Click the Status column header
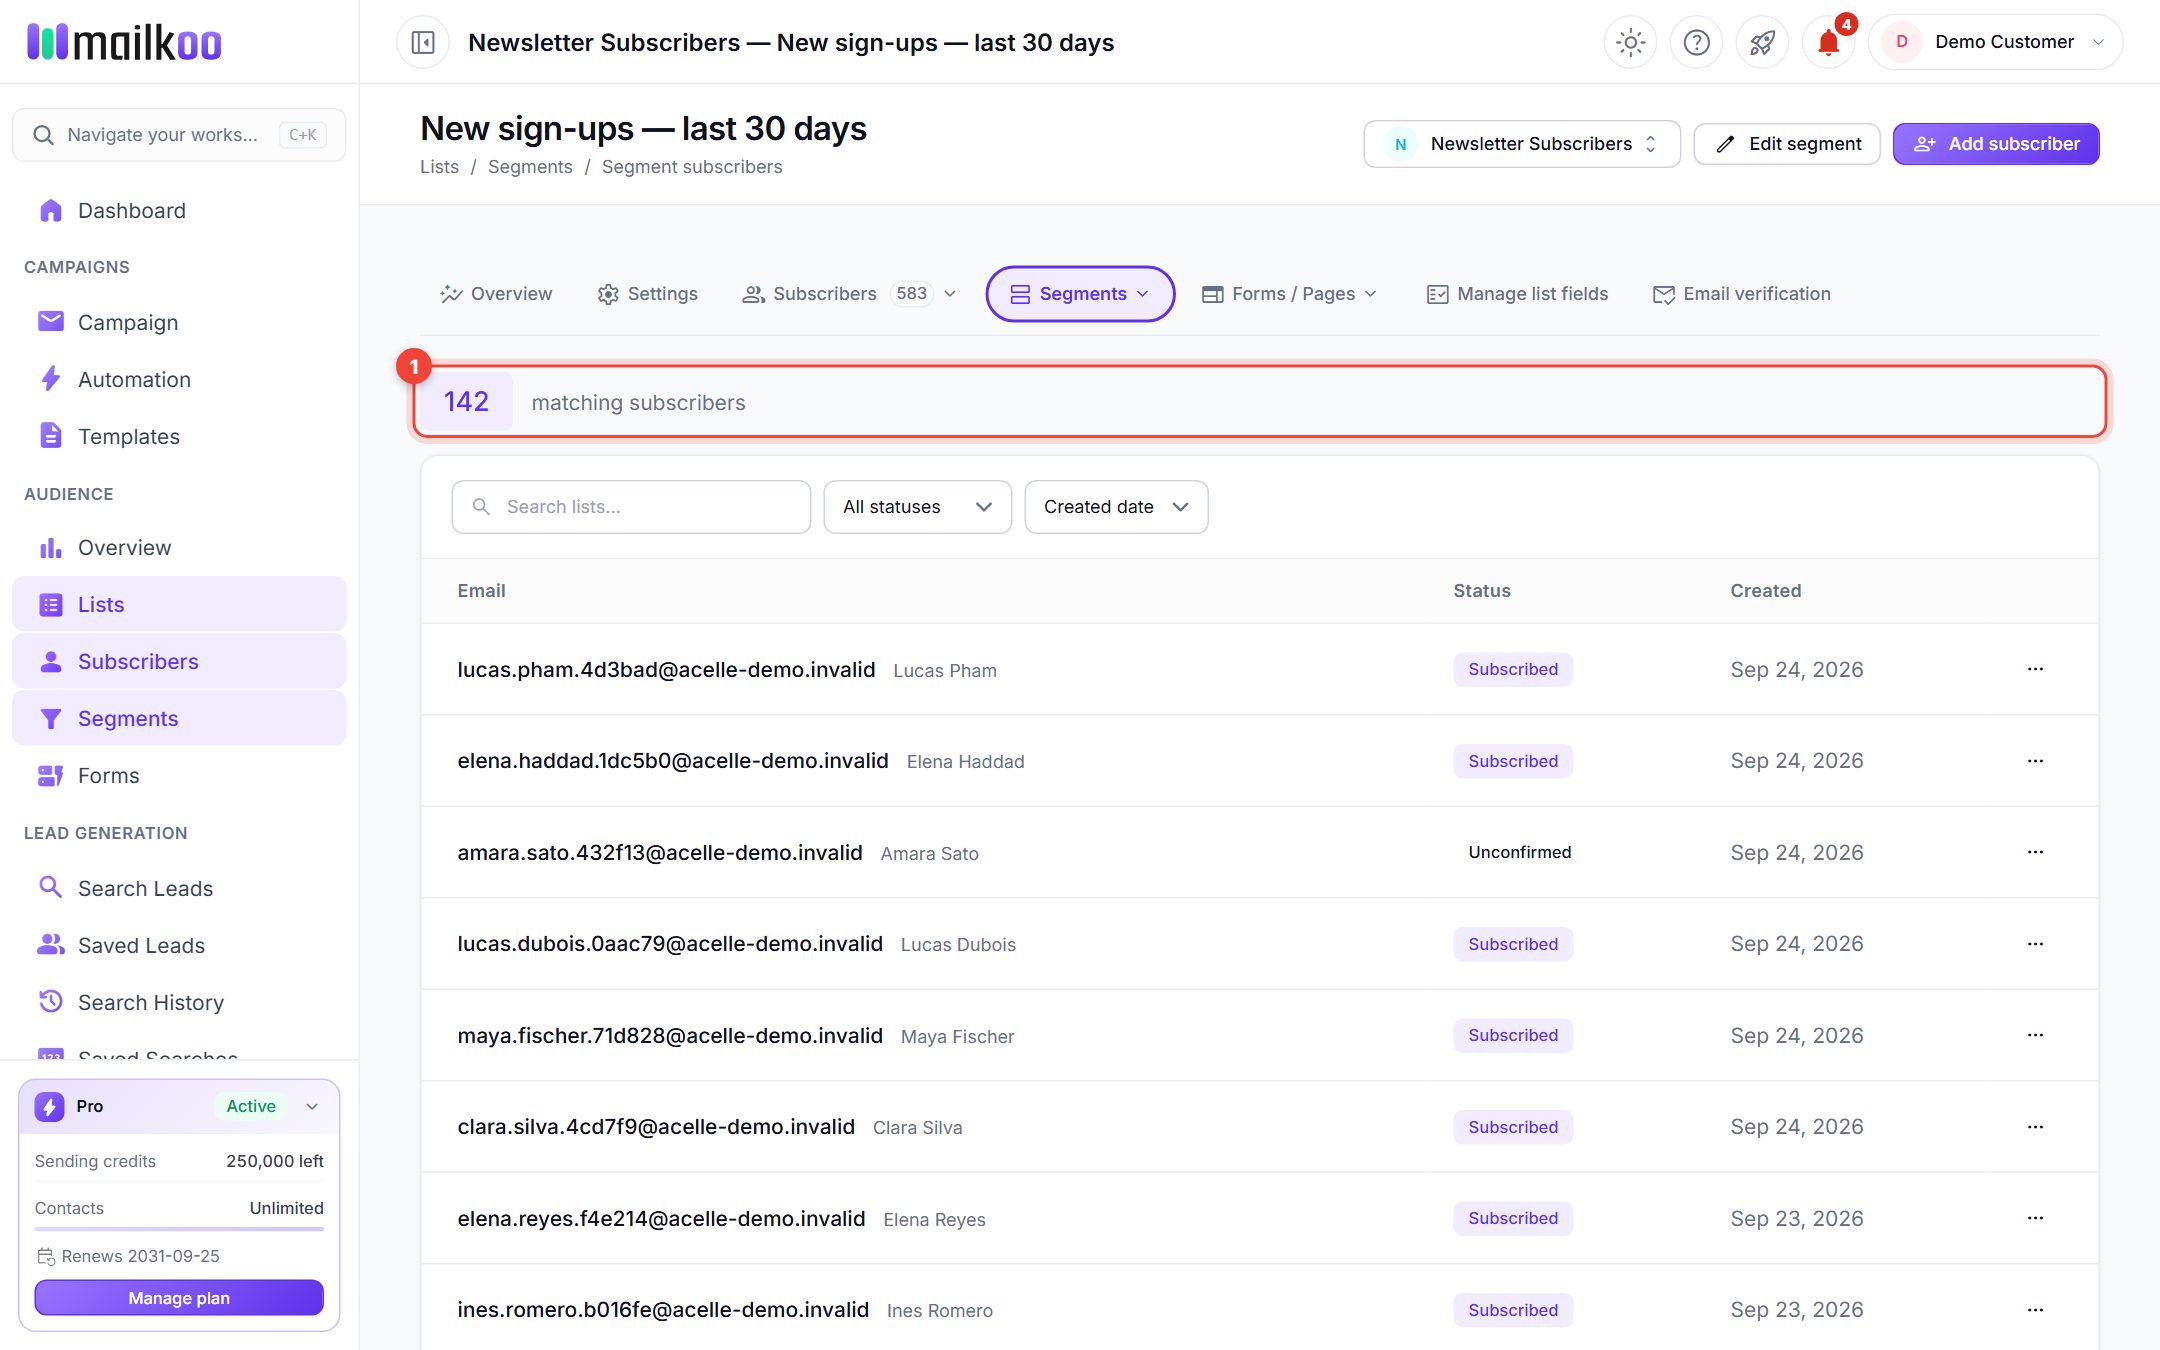This screenshot has width=2160, height=1350. [x=1482, y=591]
